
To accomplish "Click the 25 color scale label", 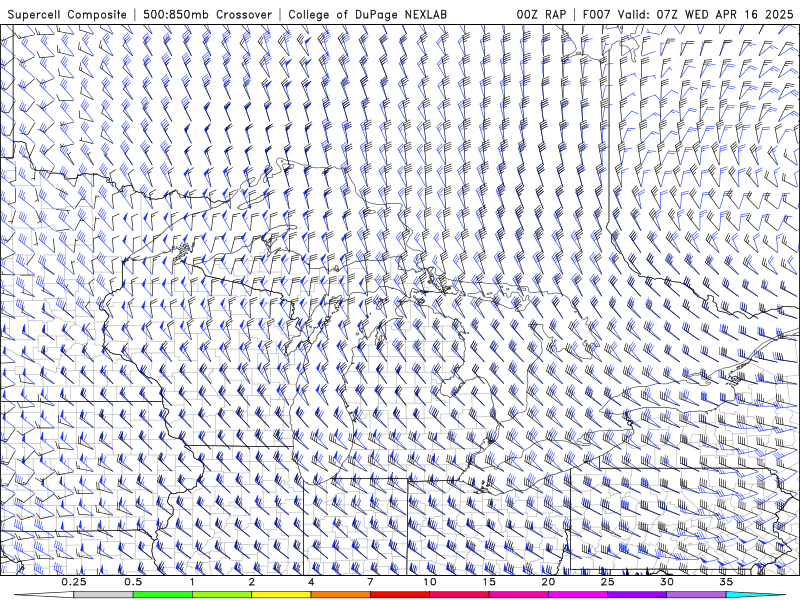I will (607, 582).
